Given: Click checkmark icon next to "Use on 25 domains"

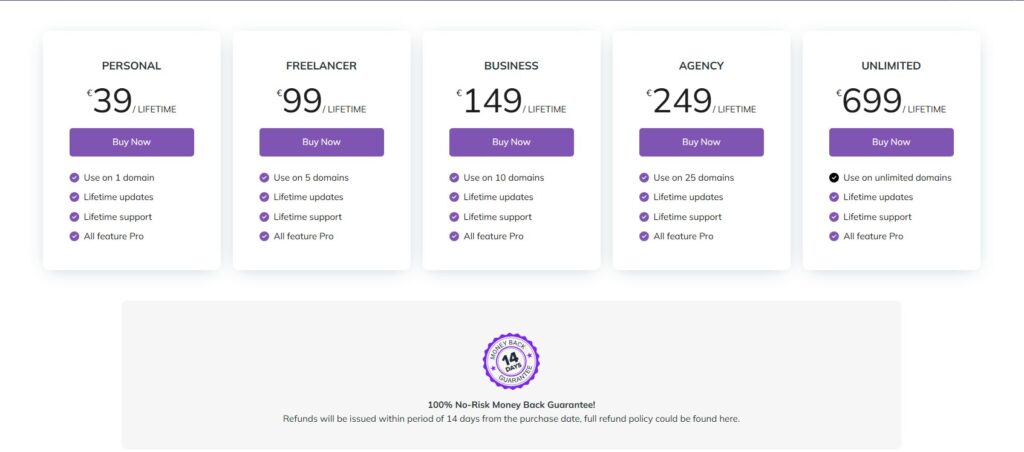Looking at the screenshot, I should 644,178.
